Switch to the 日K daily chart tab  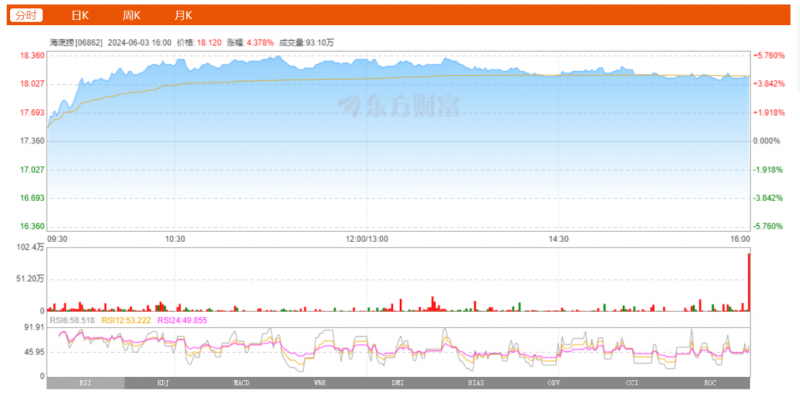[80, 15]
